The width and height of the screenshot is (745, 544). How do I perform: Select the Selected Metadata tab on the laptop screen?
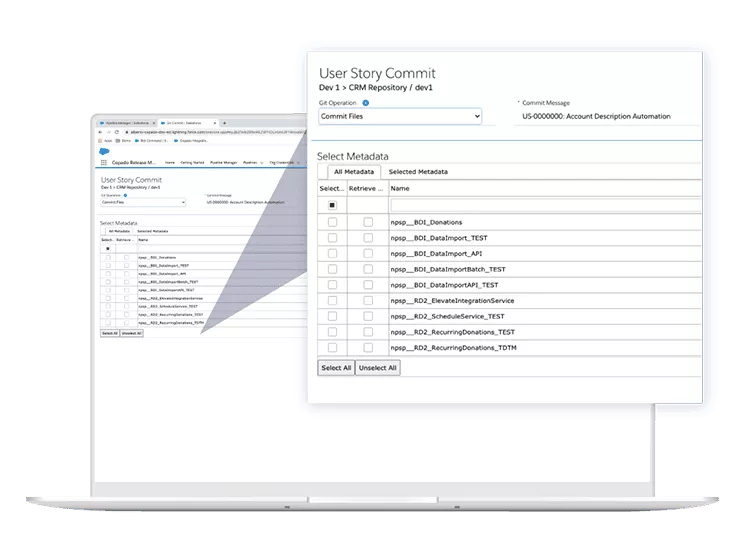coord(153,231)
